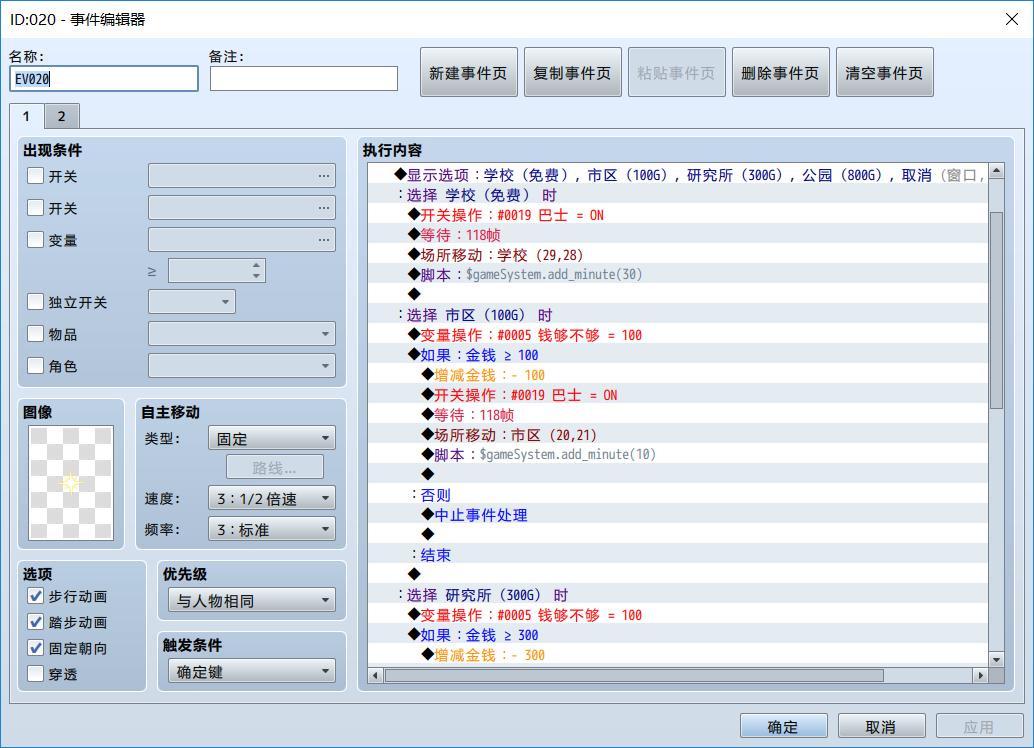Click the 清空事件页 button
Screen dimensions: 1034x748
pos(885,73)
